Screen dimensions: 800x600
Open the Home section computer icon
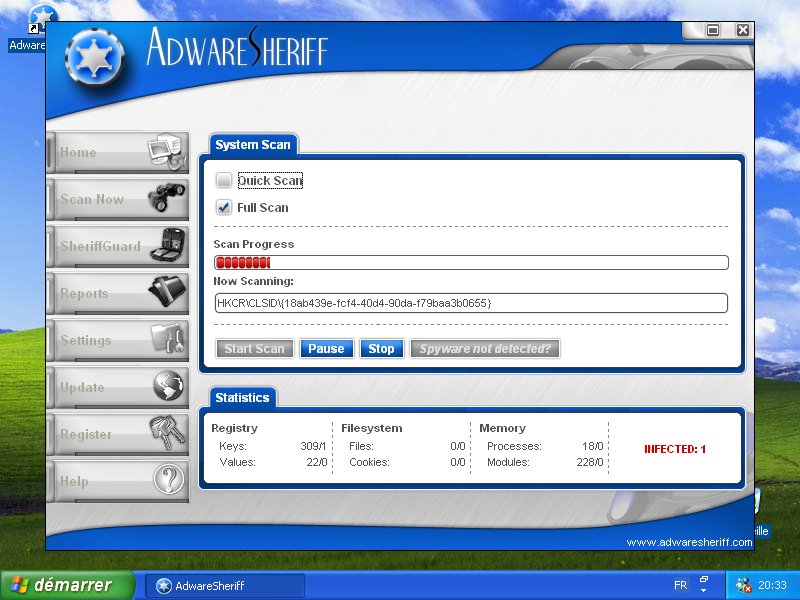pyautogui.click(x=165, y=152)
